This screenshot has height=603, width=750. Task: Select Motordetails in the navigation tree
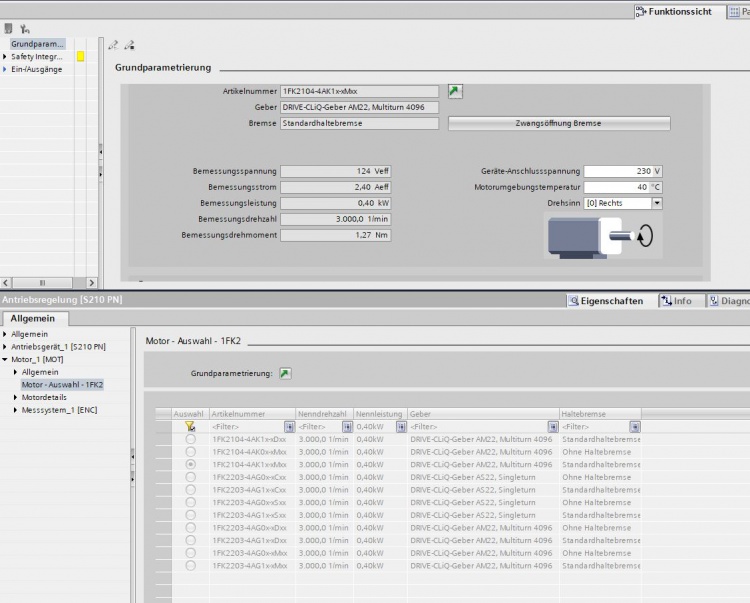[43, 397]
